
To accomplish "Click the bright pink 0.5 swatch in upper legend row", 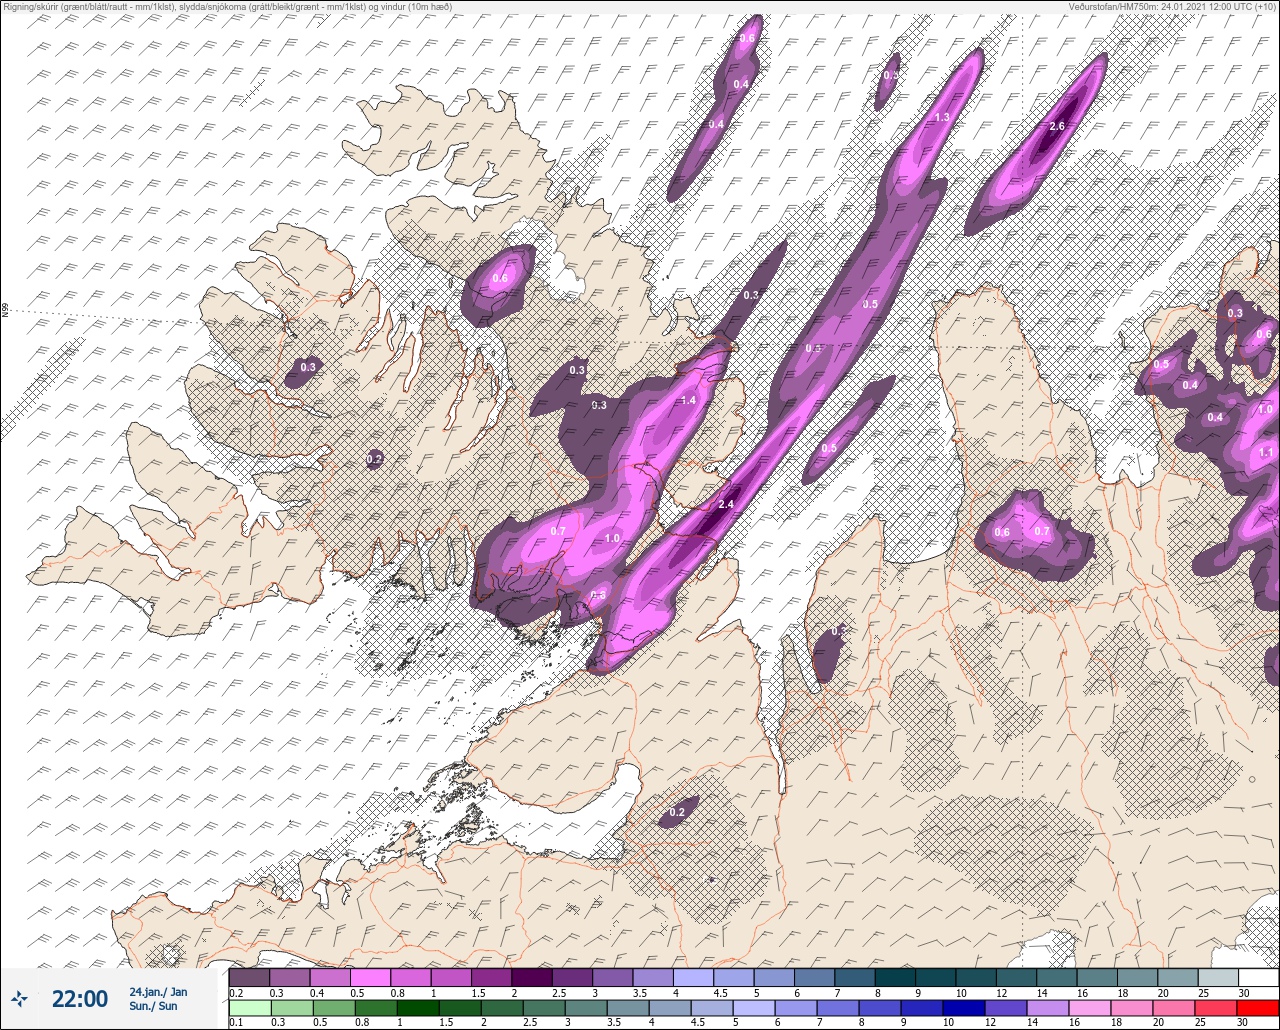I will (370, 977).
